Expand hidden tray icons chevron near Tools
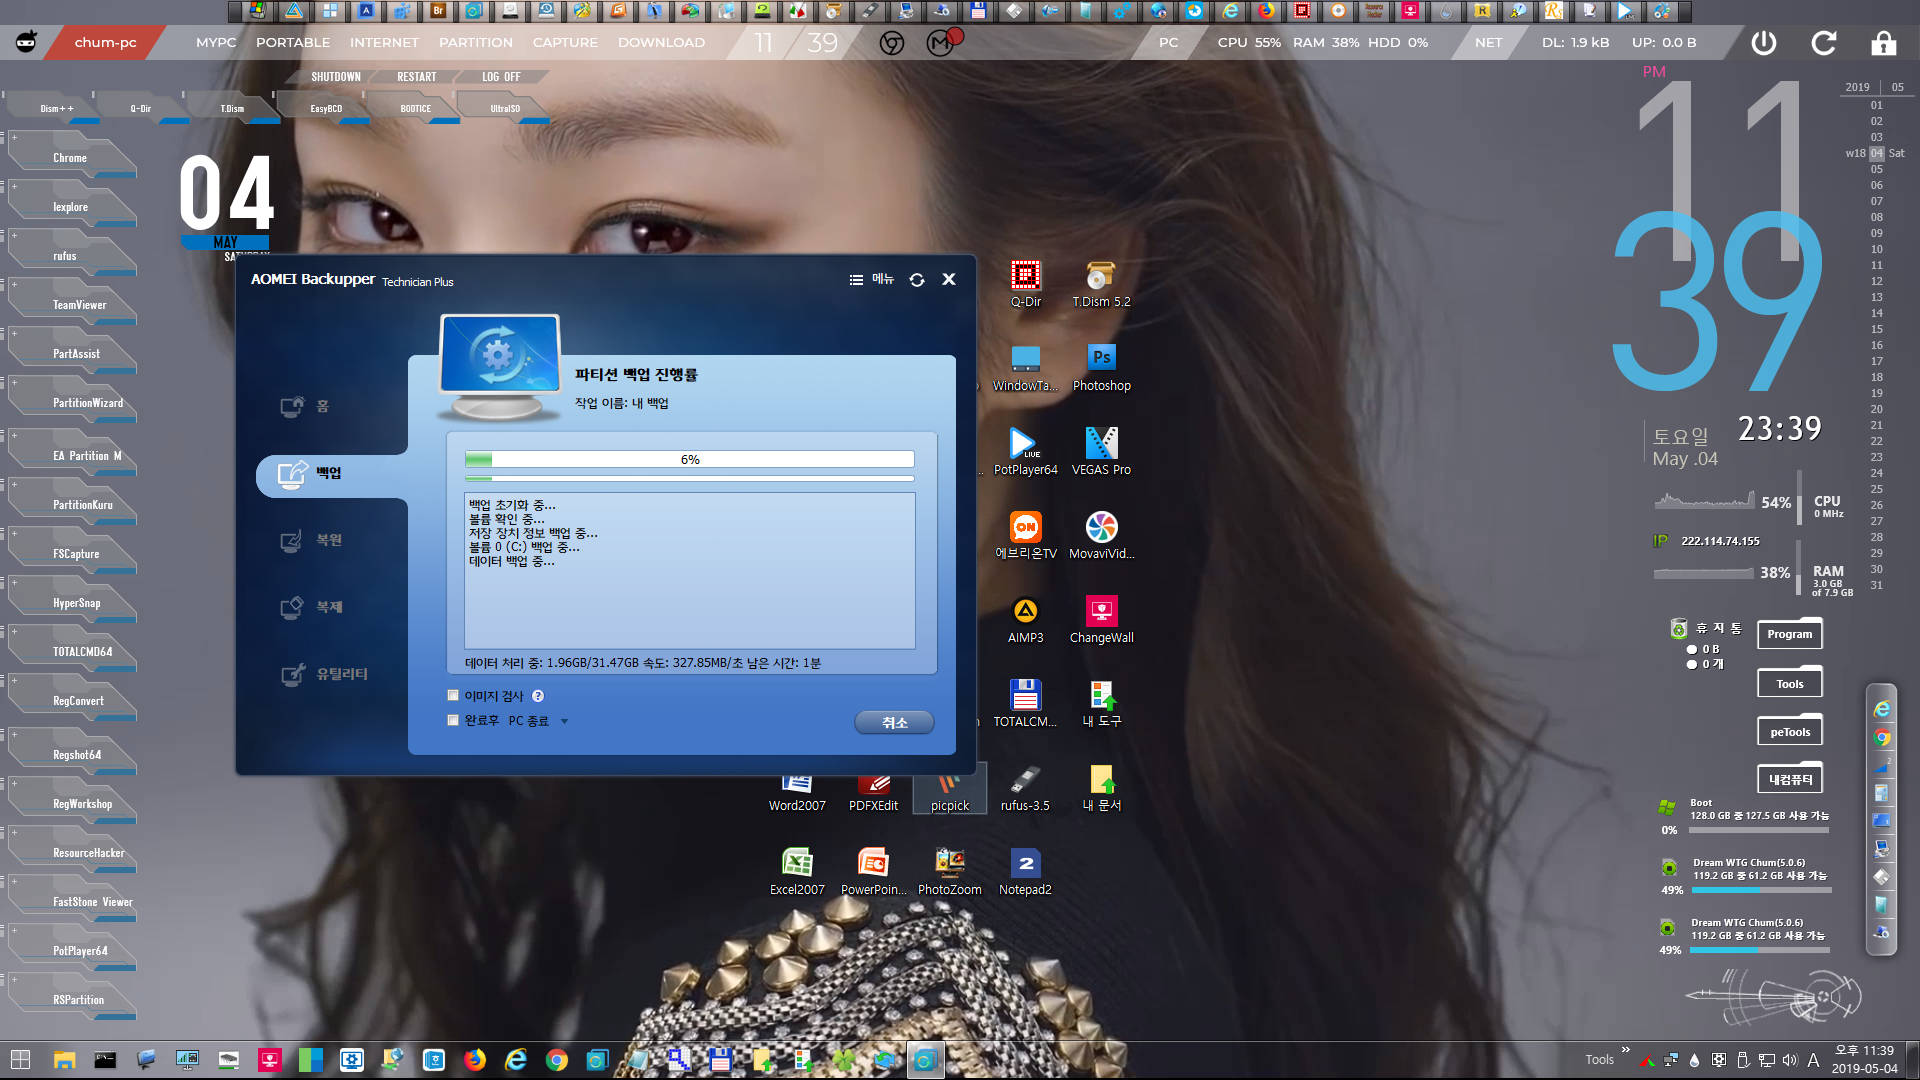The image size is (1920, 1080). pyautogui.click(x=1625, y=1049)
